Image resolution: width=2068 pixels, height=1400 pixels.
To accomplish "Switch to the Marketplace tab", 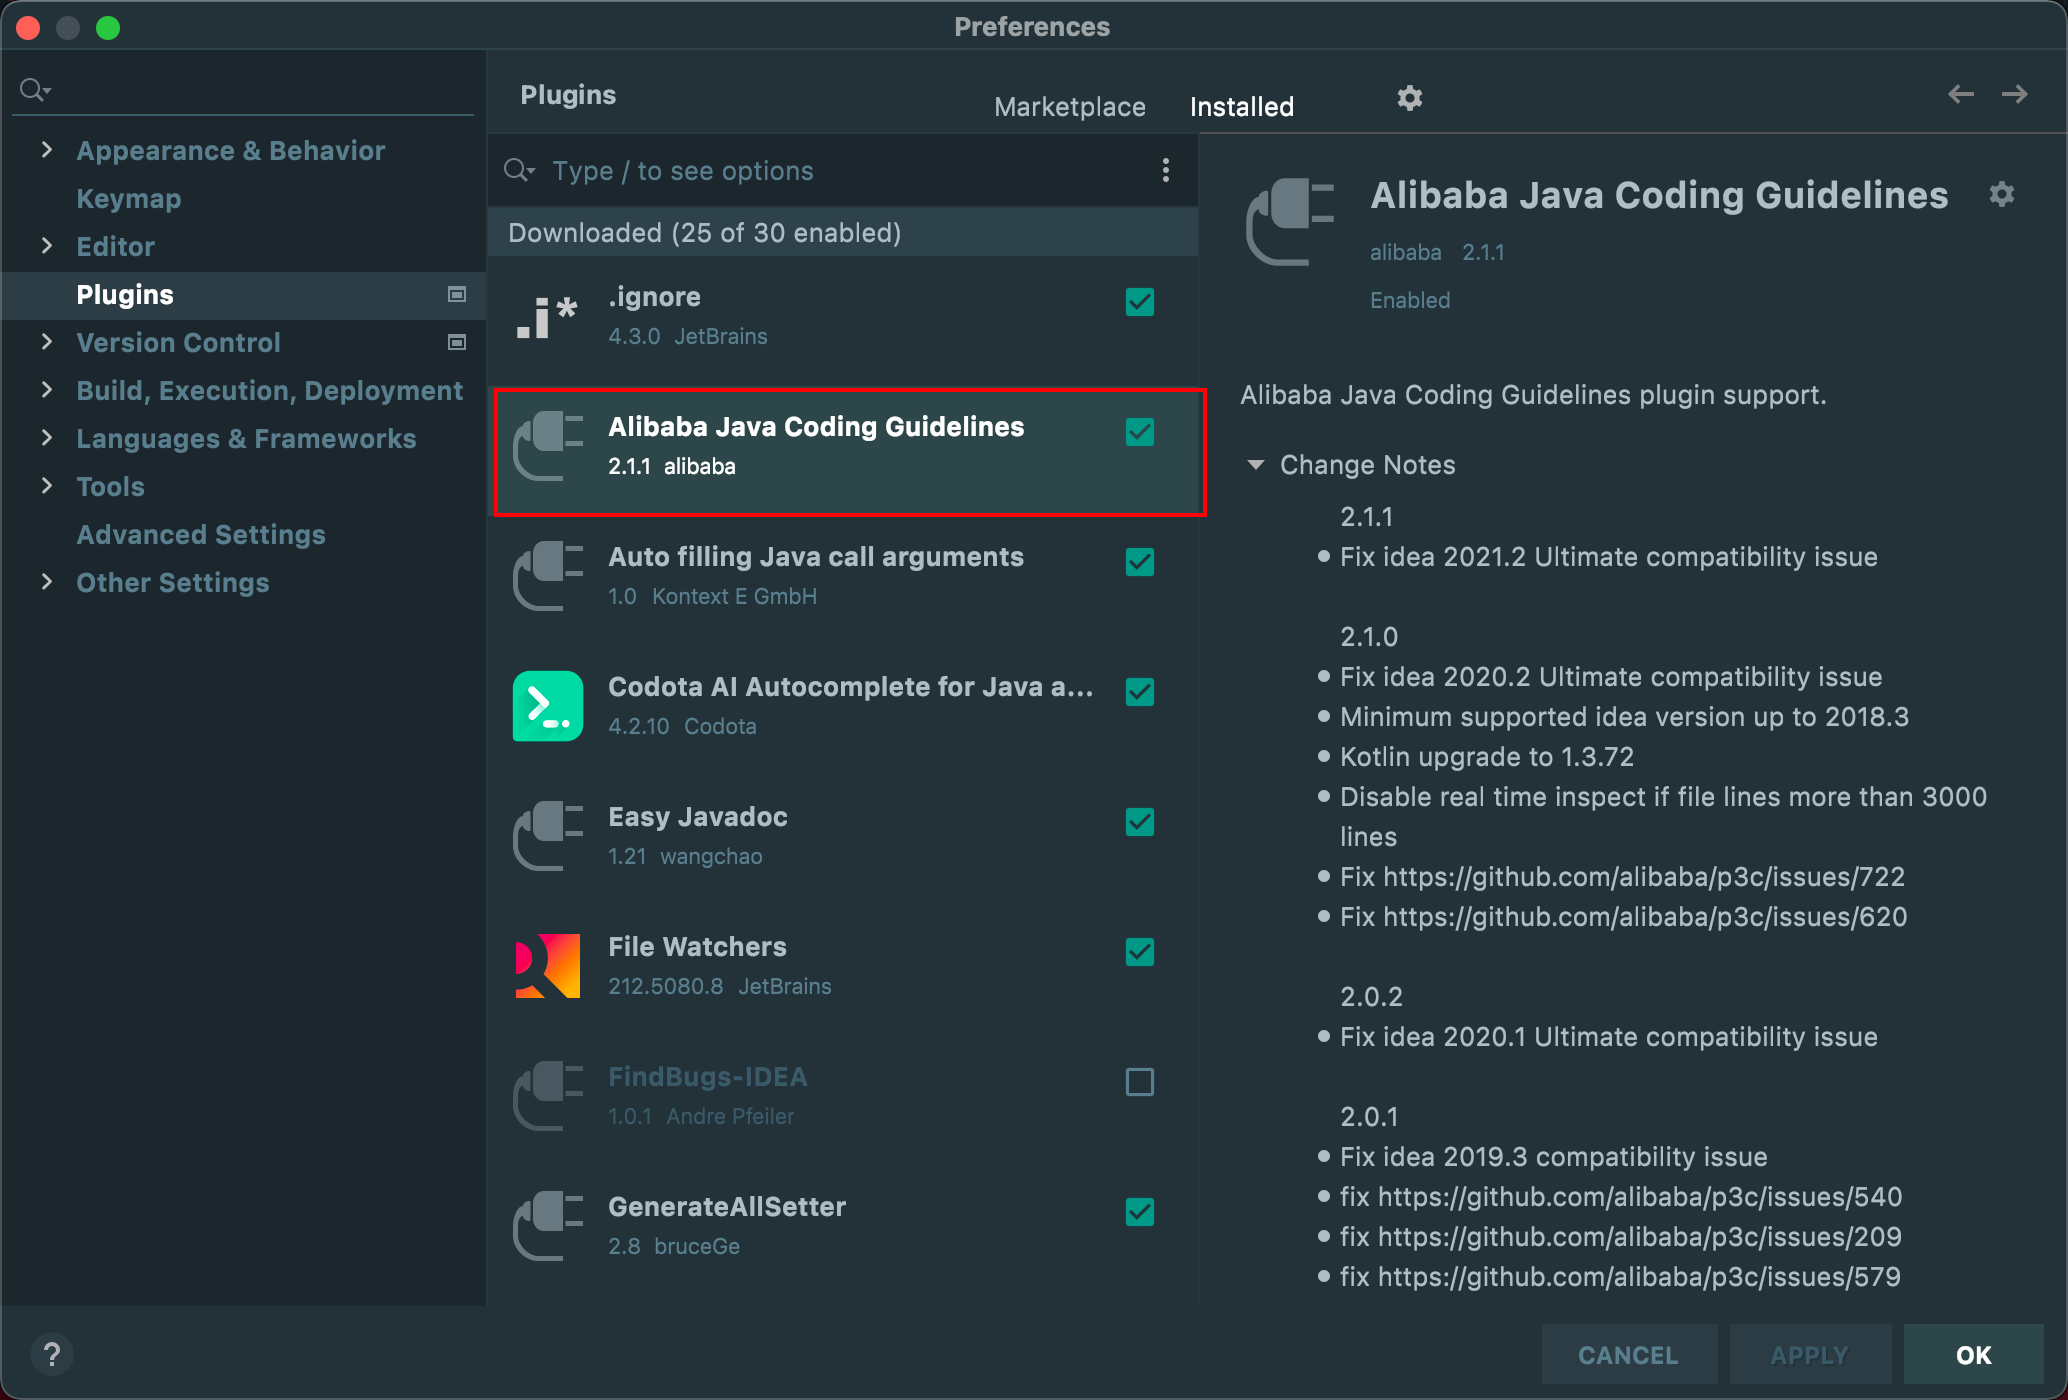I will [1069, 107].
